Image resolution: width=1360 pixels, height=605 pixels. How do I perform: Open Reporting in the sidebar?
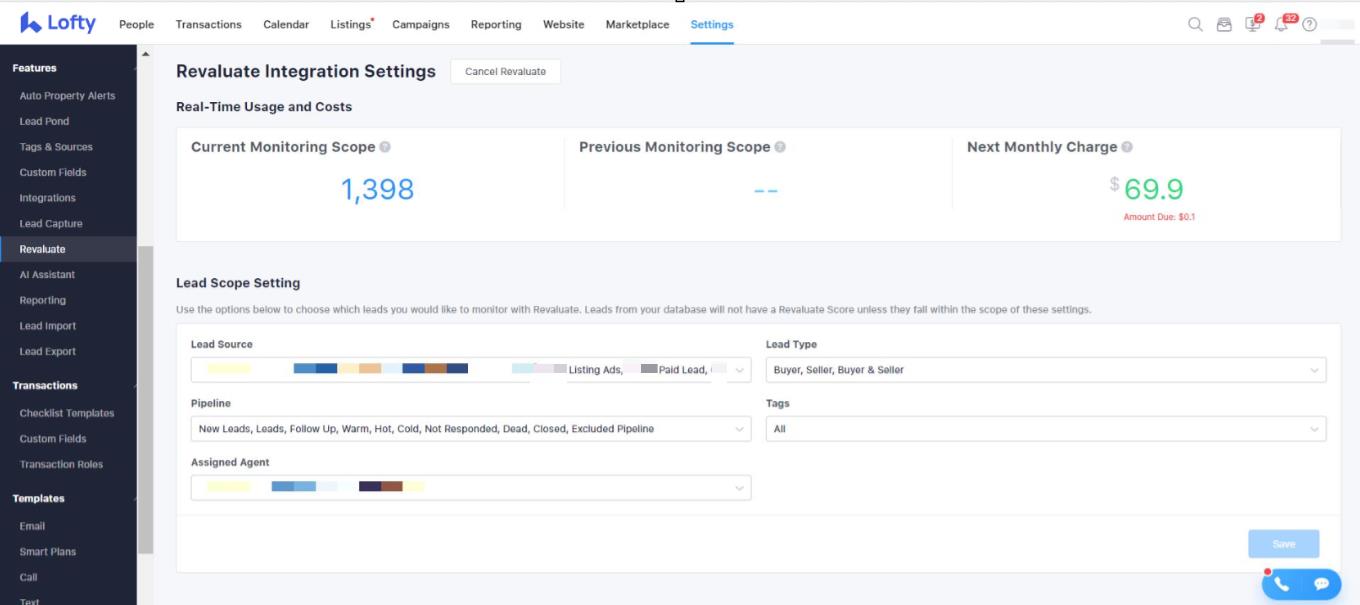click(x=43, y=301)
